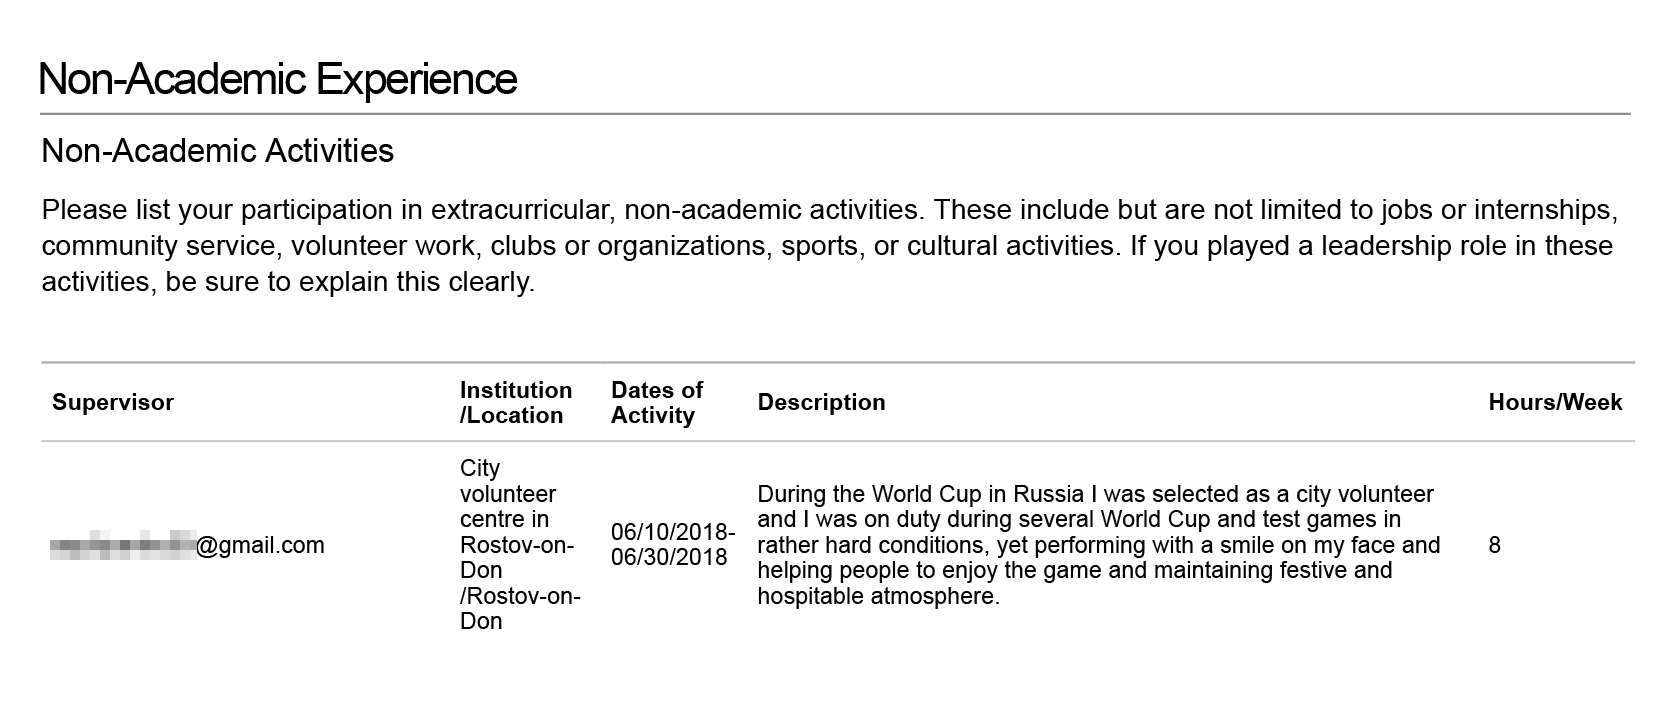1676x706 pixels.
Task: Click the Institution /Location column header
Action: pyautogui.click(x=516, y=402)
